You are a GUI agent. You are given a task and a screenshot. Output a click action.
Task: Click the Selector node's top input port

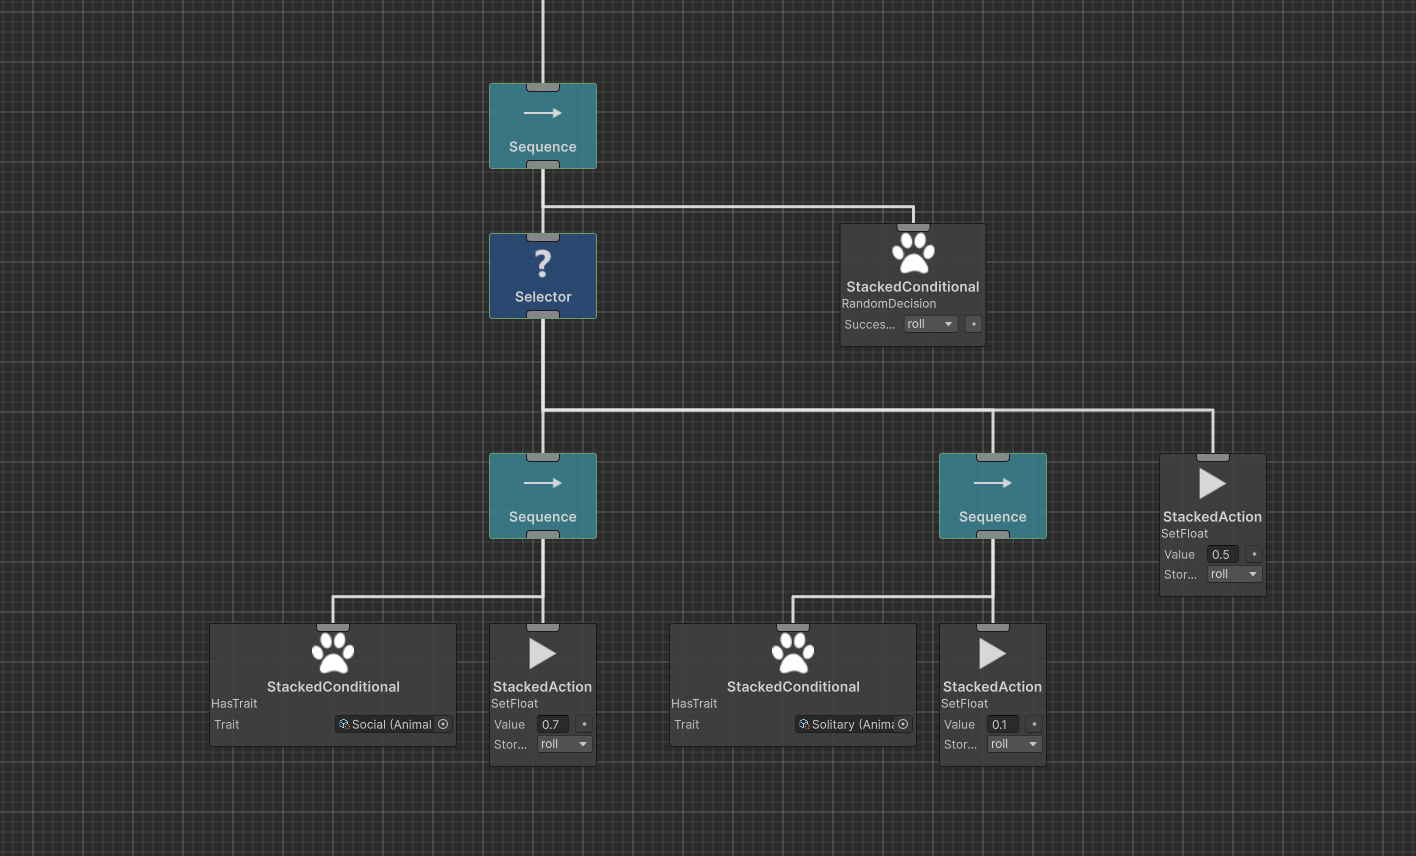point(543,237)
